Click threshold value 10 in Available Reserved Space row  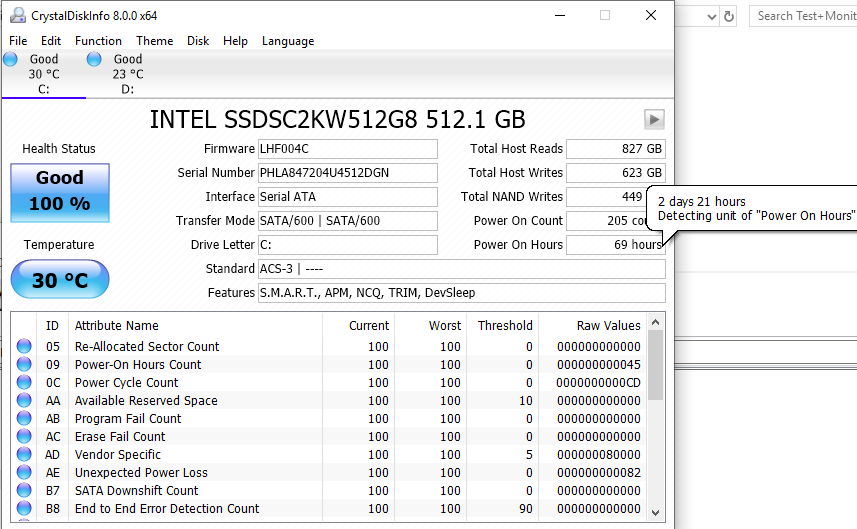pos(526,401)
